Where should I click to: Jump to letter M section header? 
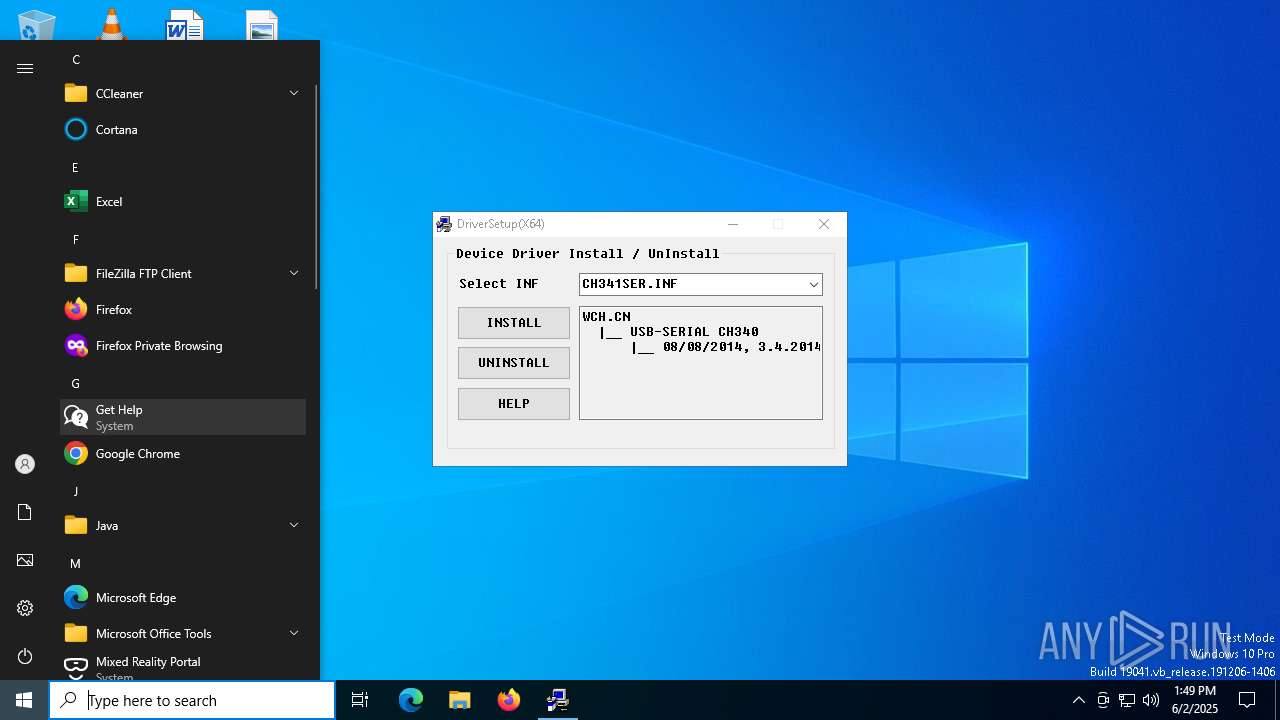pos(75,564)
